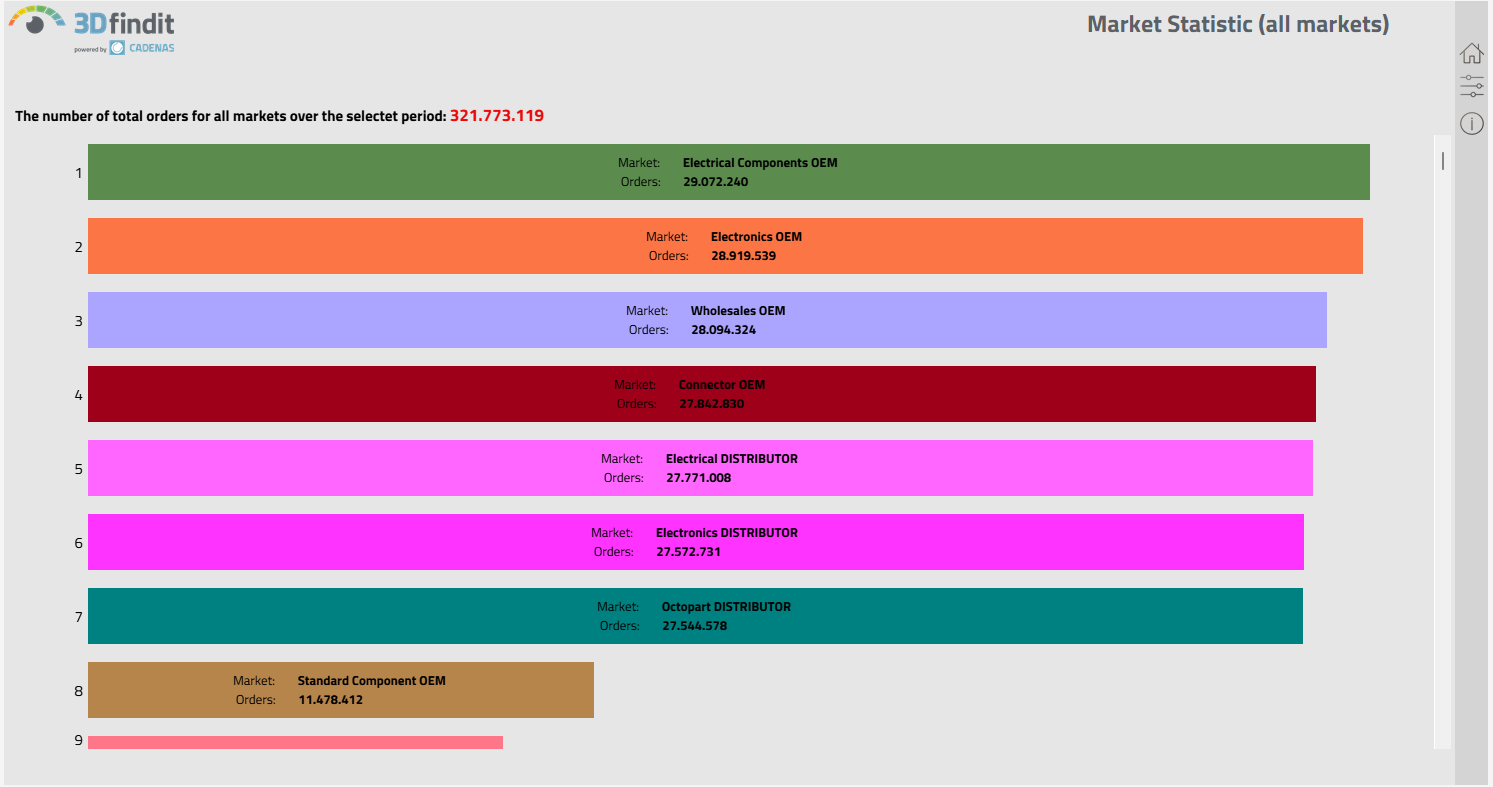
Task: Show information via the info icon
Action: 1471,123
